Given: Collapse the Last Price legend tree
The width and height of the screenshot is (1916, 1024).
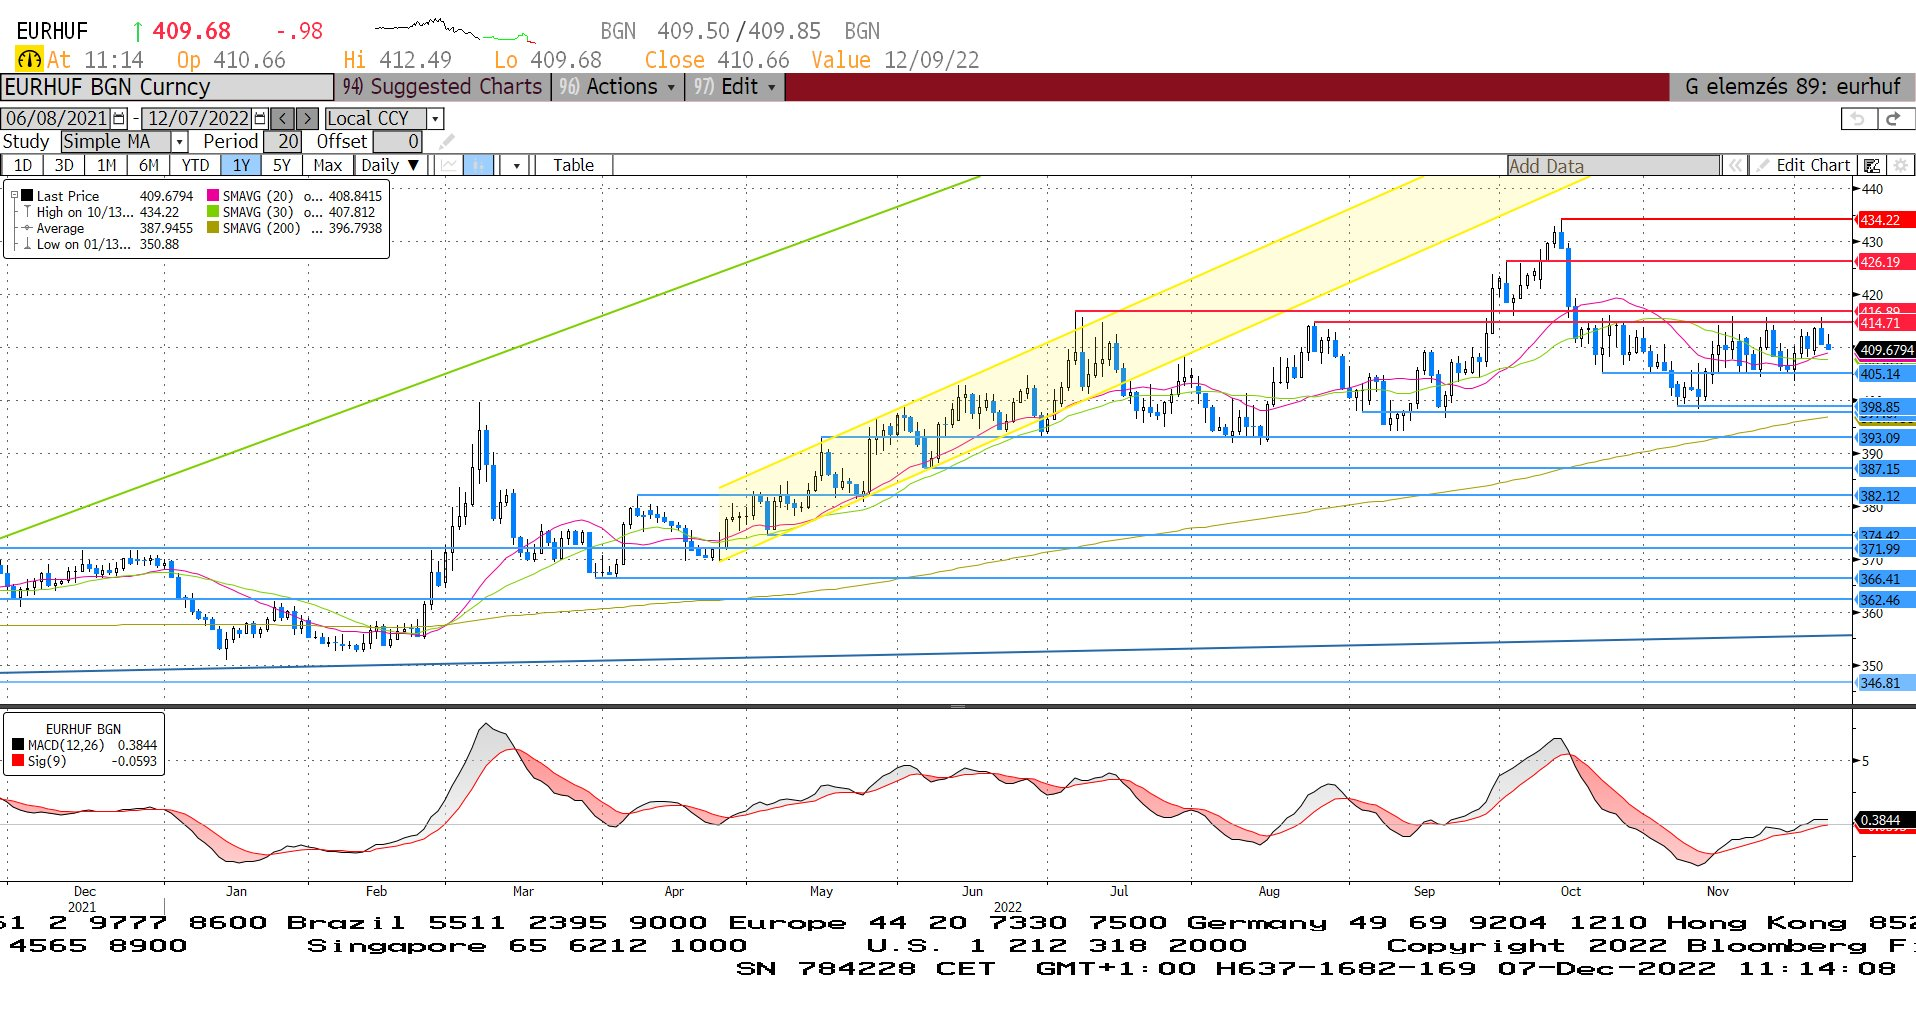Looking at the screenshot, I should coord(14,196).
